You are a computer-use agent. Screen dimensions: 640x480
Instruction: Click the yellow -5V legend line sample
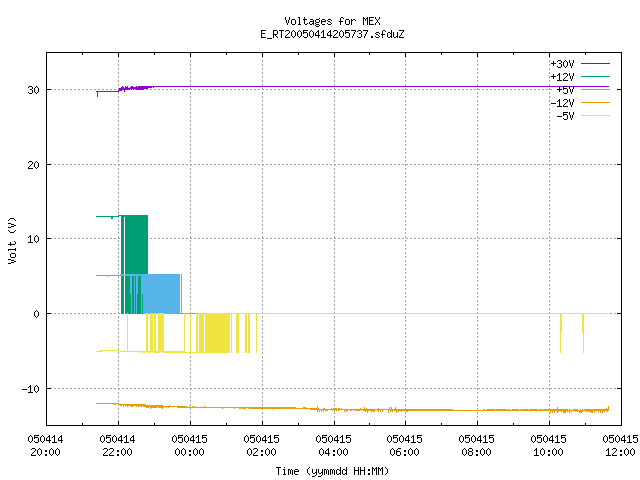[x=595, y=116]
